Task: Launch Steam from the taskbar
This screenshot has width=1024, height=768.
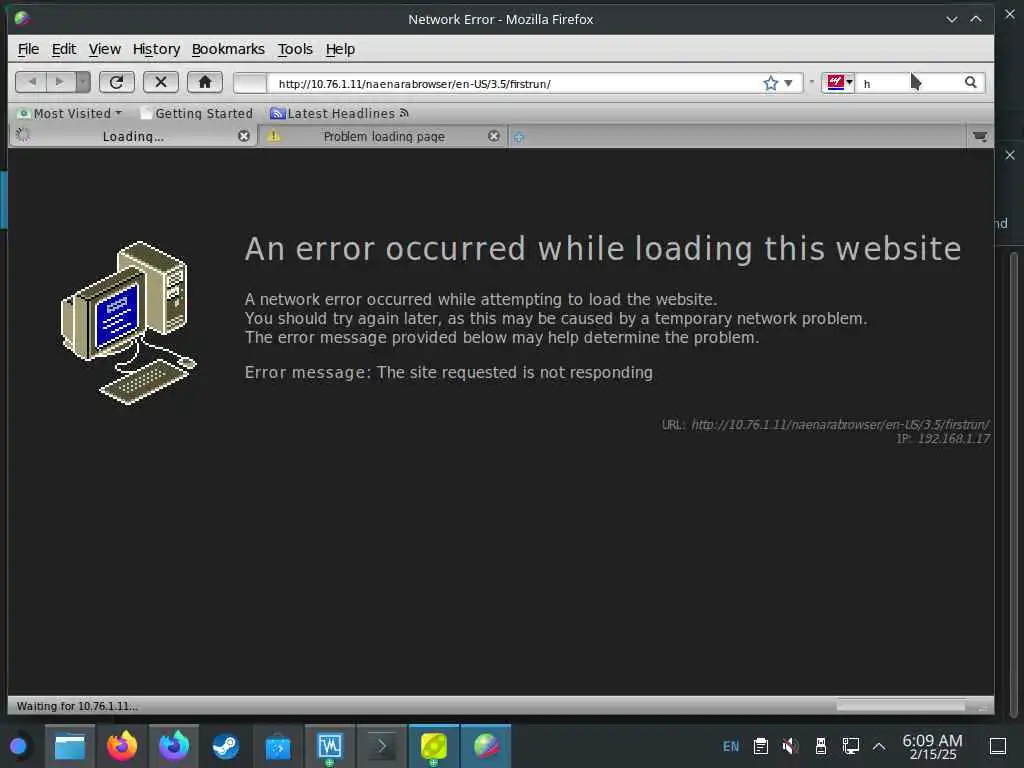Action: click(226, 746)
